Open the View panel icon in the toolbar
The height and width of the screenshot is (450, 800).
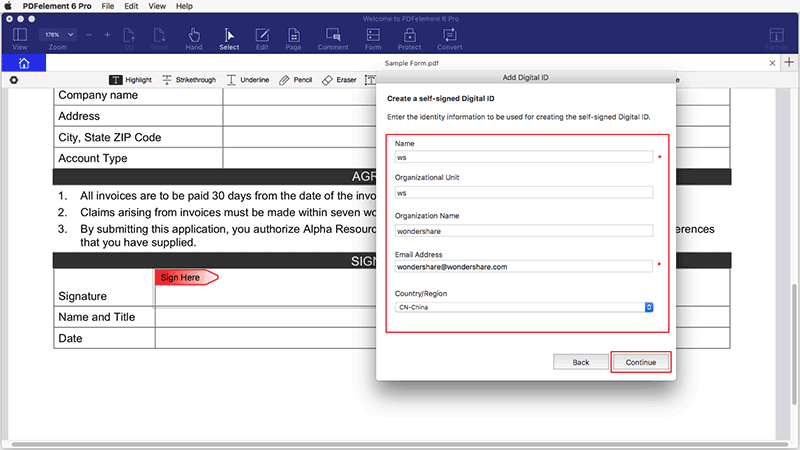coord(19,39)
